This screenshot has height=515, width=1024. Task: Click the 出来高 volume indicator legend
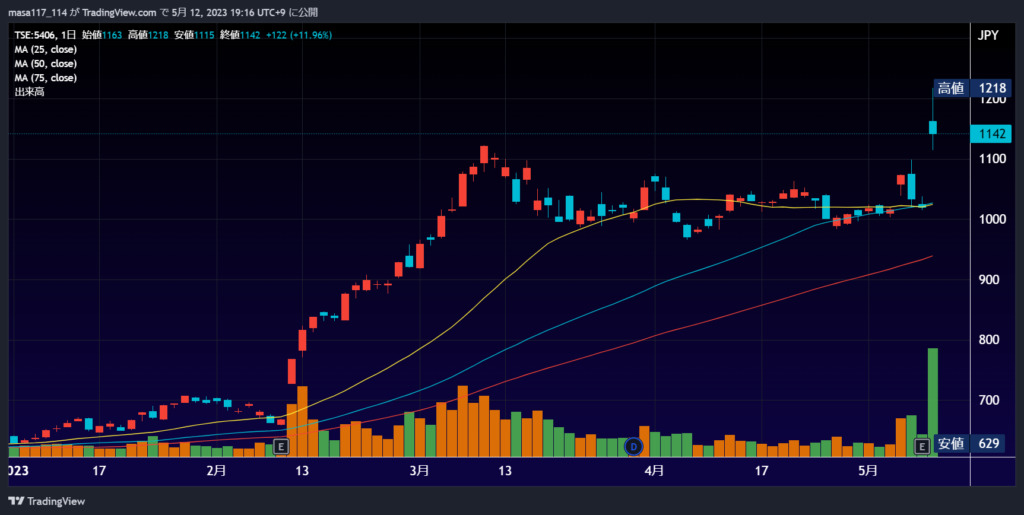point(29,93)
